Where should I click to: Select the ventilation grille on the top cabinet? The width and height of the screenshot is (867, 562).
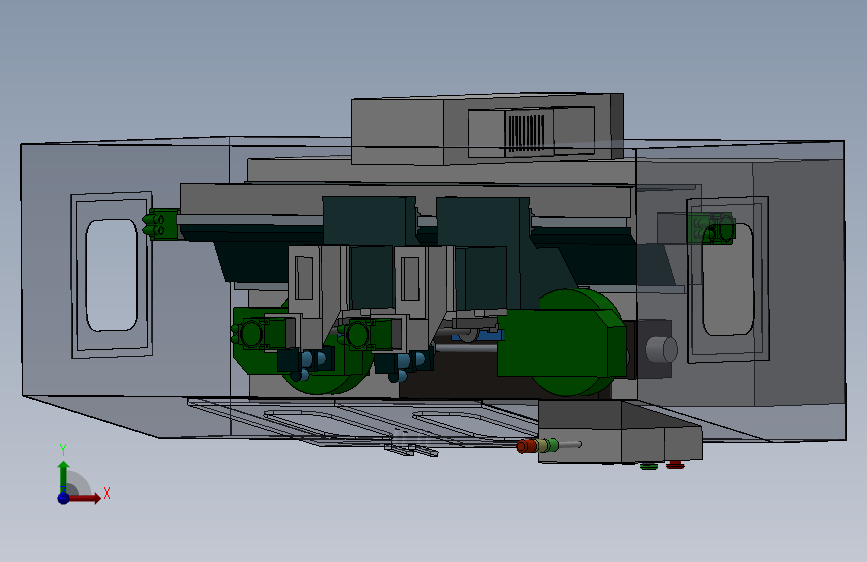pyautogui.click(x=526, y=133)
